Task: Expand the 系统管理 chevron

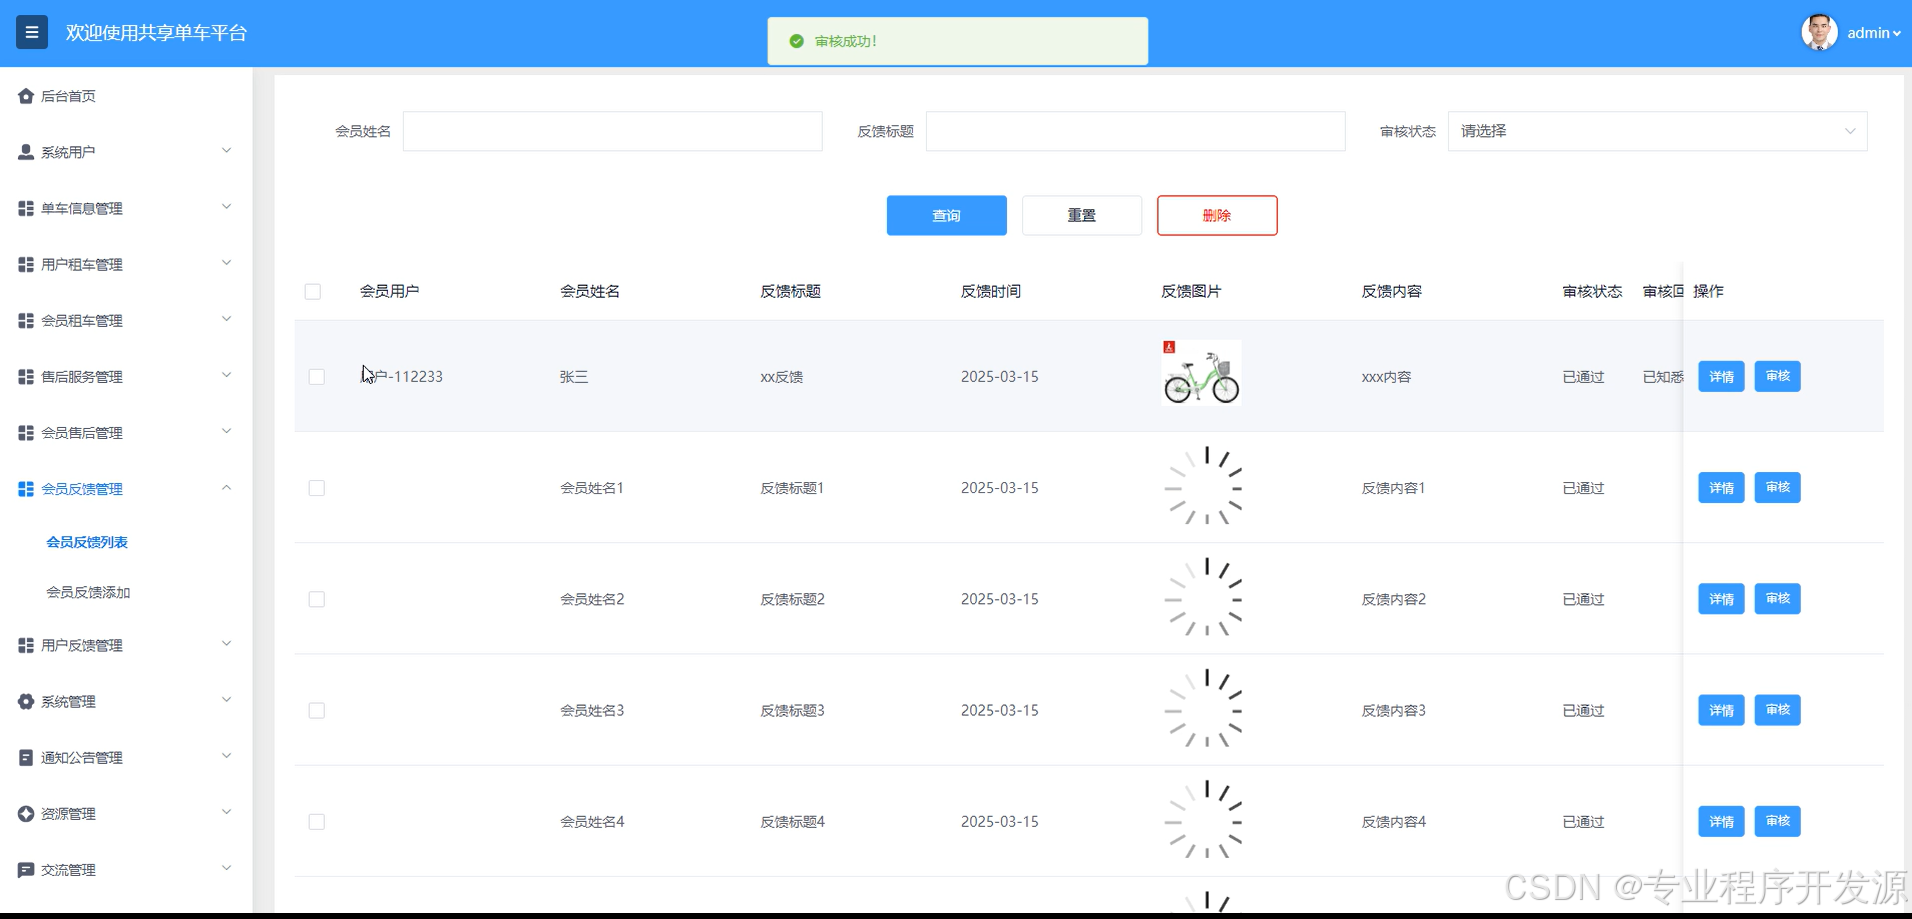Action: point(226,700)
